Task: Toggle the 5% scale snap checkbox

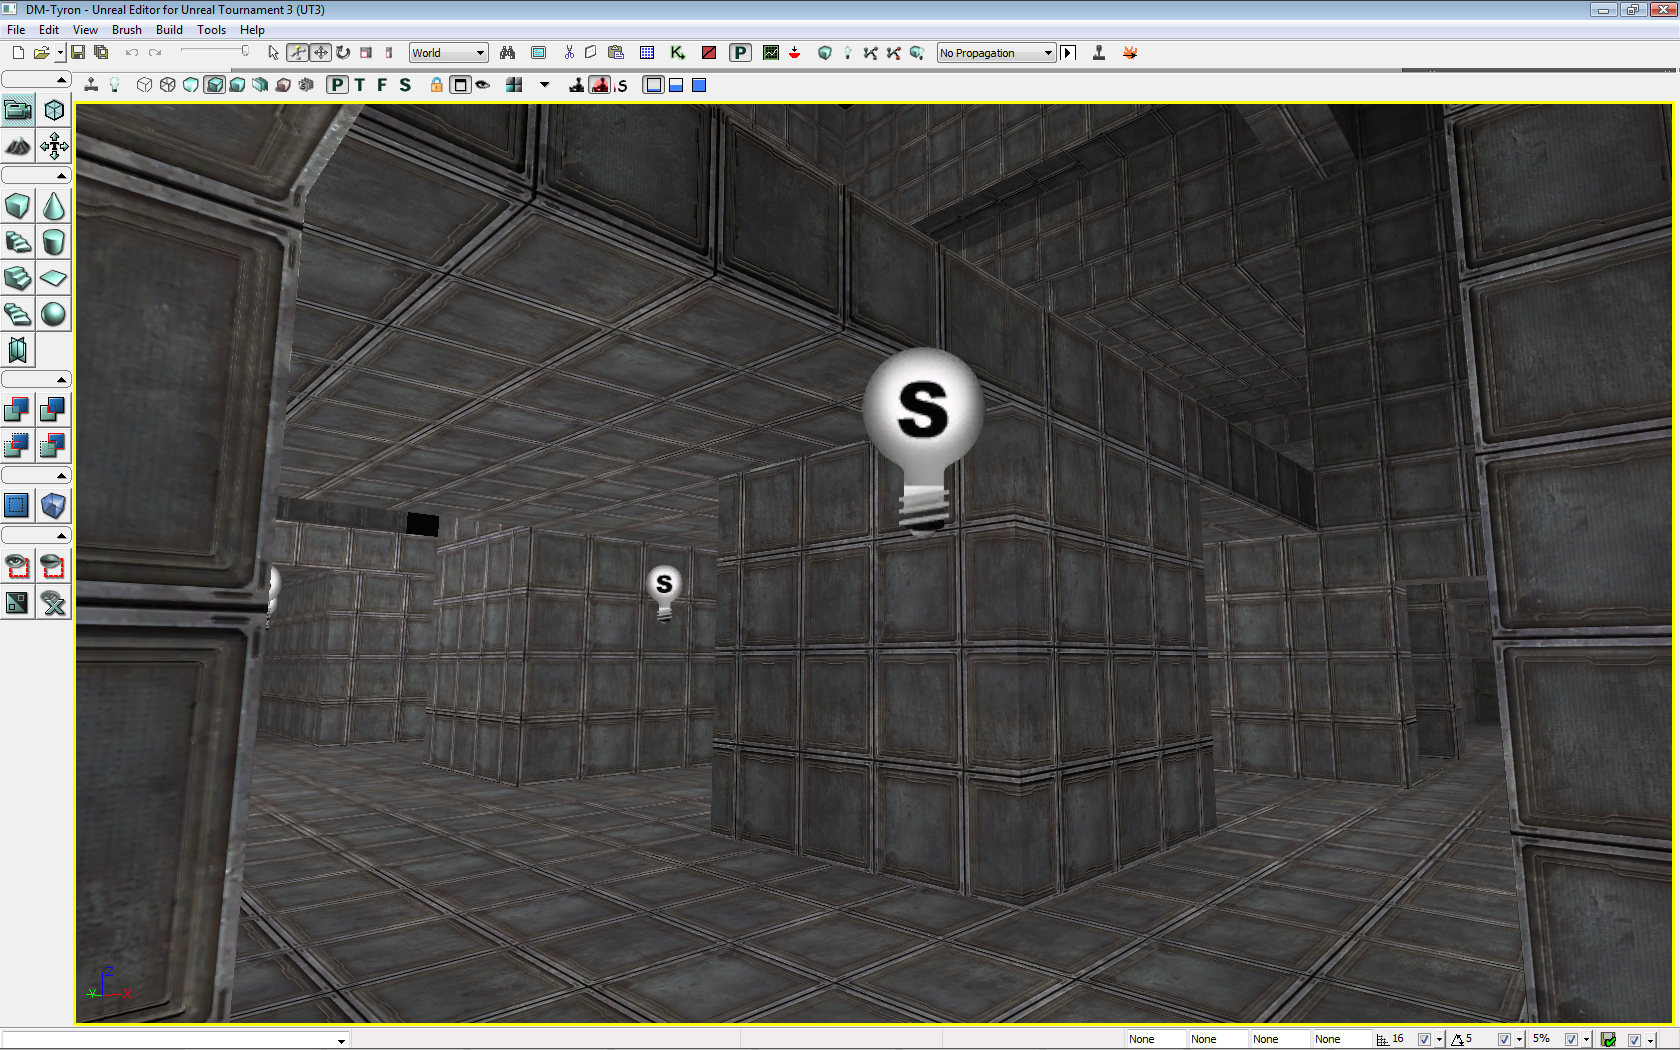Action: pyautogui.click(x=1571, y=1039)
